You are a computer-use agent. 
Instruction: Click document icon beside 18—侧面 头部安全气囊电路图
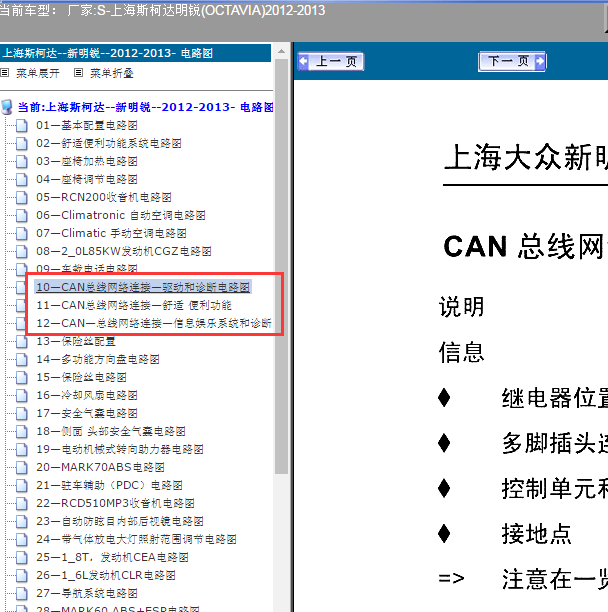[x=22, y=432]
